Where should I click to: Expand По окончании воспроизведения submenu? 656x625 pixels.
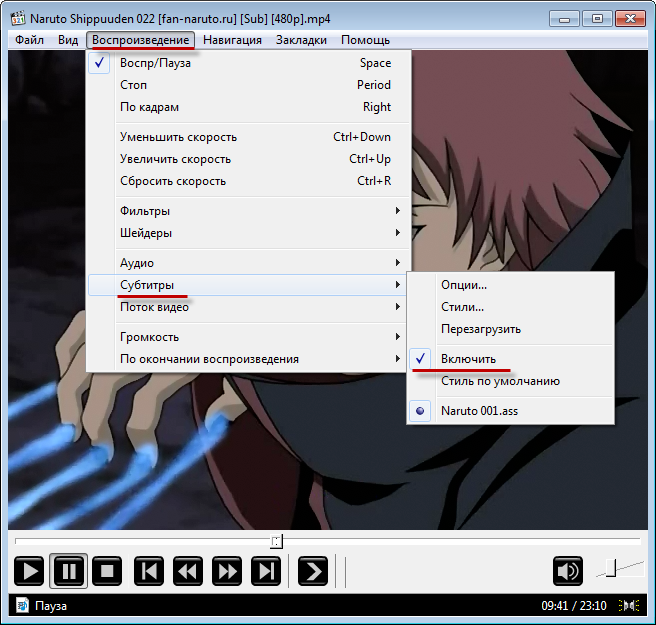[249, 359]
